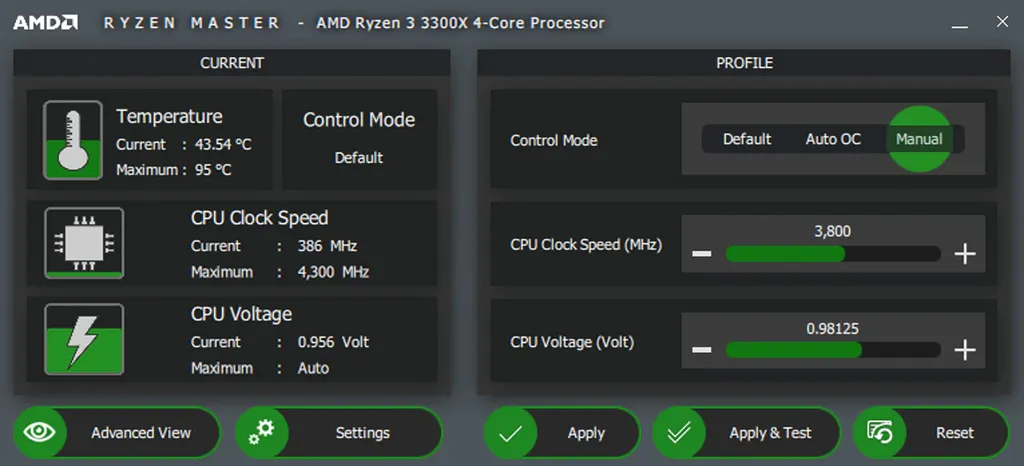Click the gears icon for Settings
Screen dimensions: 1024x466
(262, 433)
